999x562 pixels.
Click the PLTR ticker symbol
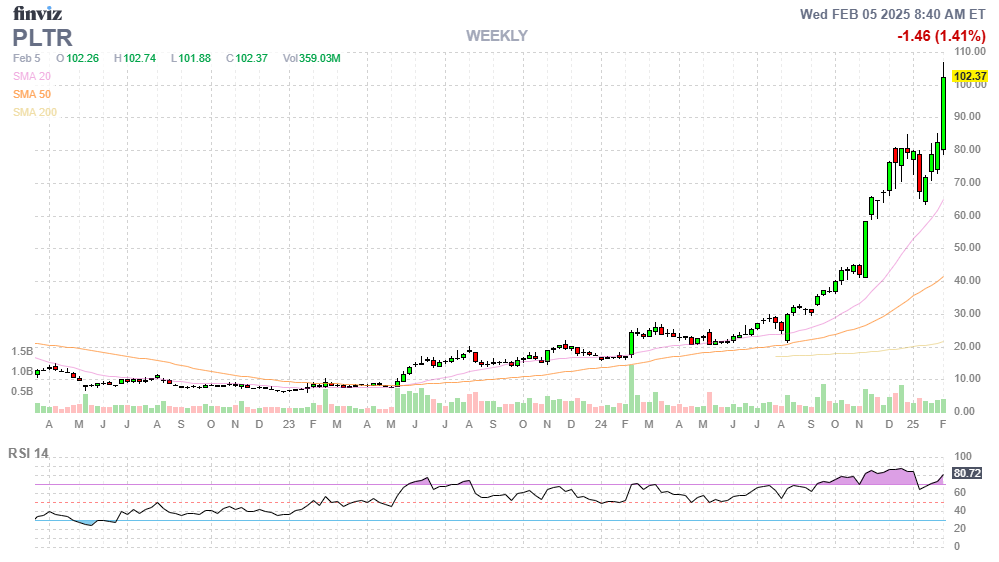pos(43,38)
